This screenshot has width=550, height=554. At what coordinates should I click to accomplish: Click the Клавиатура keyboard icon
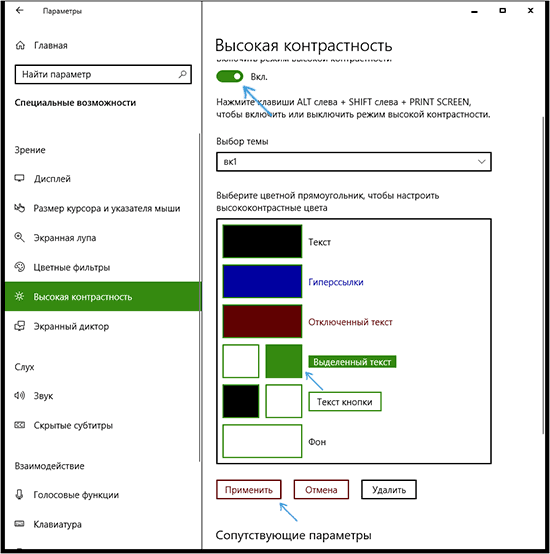(x=19, y=523)
